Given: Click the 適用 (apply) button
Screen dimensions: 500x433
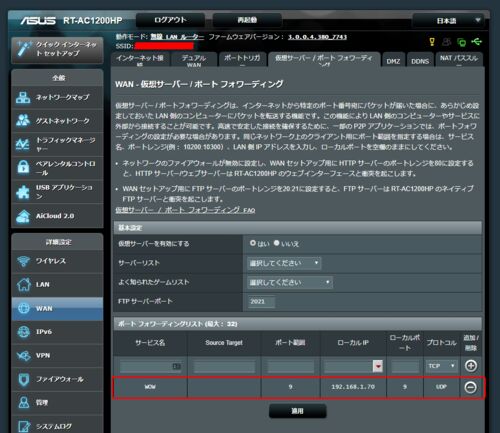Looking at the screenshot, I should click(297, 411).
